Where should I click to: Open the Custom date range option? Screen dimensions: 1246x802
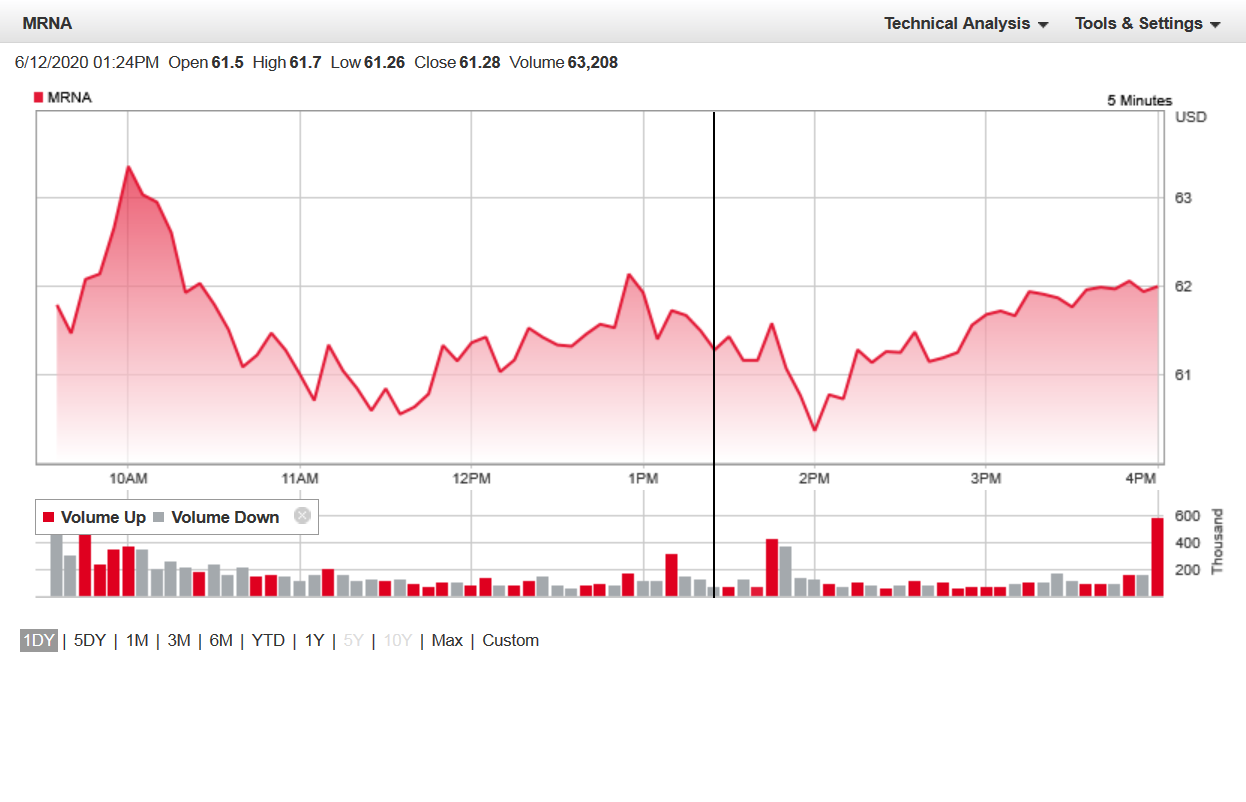(x=510, y=641)
